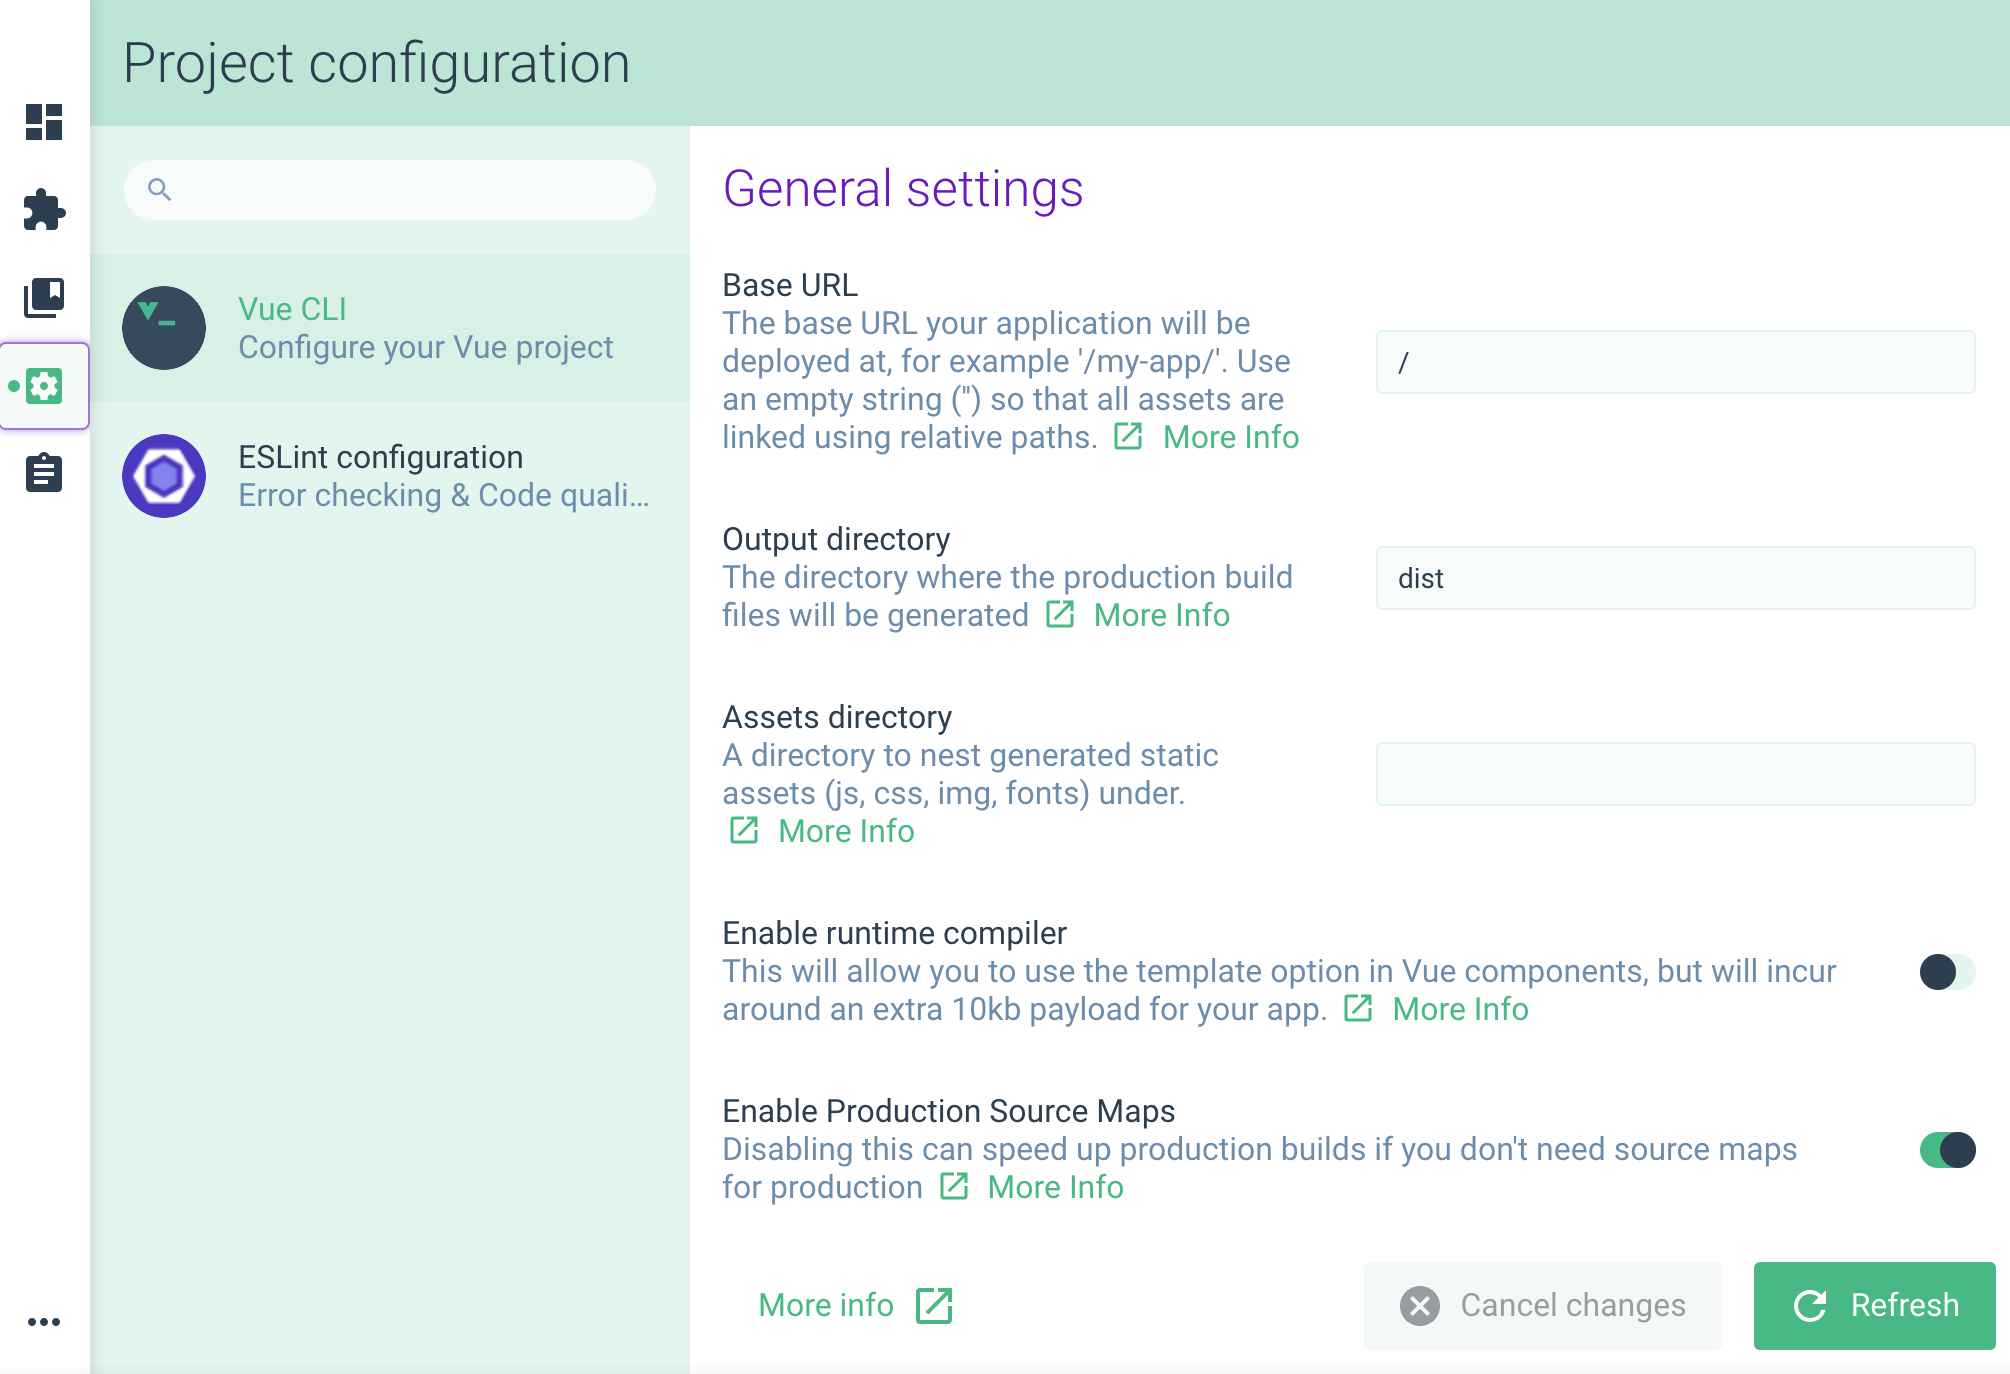The image size is (2010, 1374).
Task: Click the dashboard grid icon in sidebar
Action: click(41, 122)
